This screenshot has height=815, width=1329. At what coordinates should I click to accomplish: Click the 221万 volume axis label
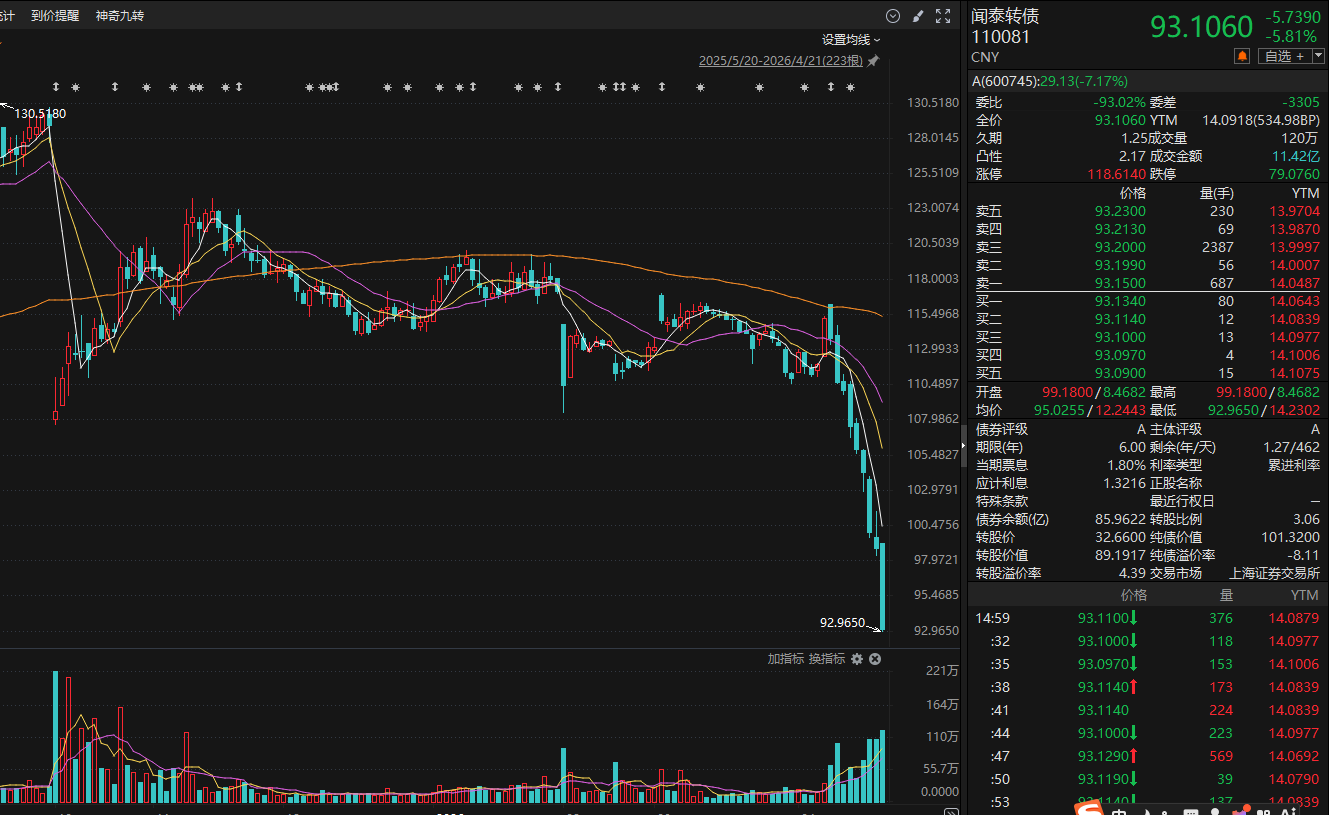[943, 670]
